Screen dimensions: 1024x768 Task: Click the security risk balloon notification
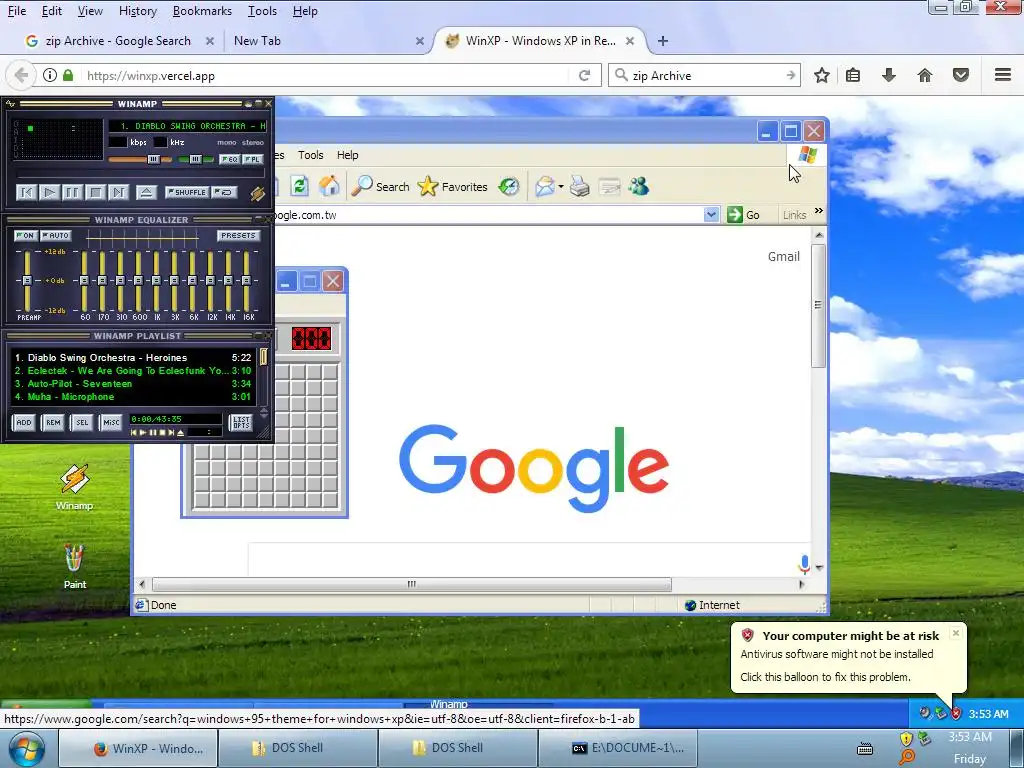tap(848, 656)
